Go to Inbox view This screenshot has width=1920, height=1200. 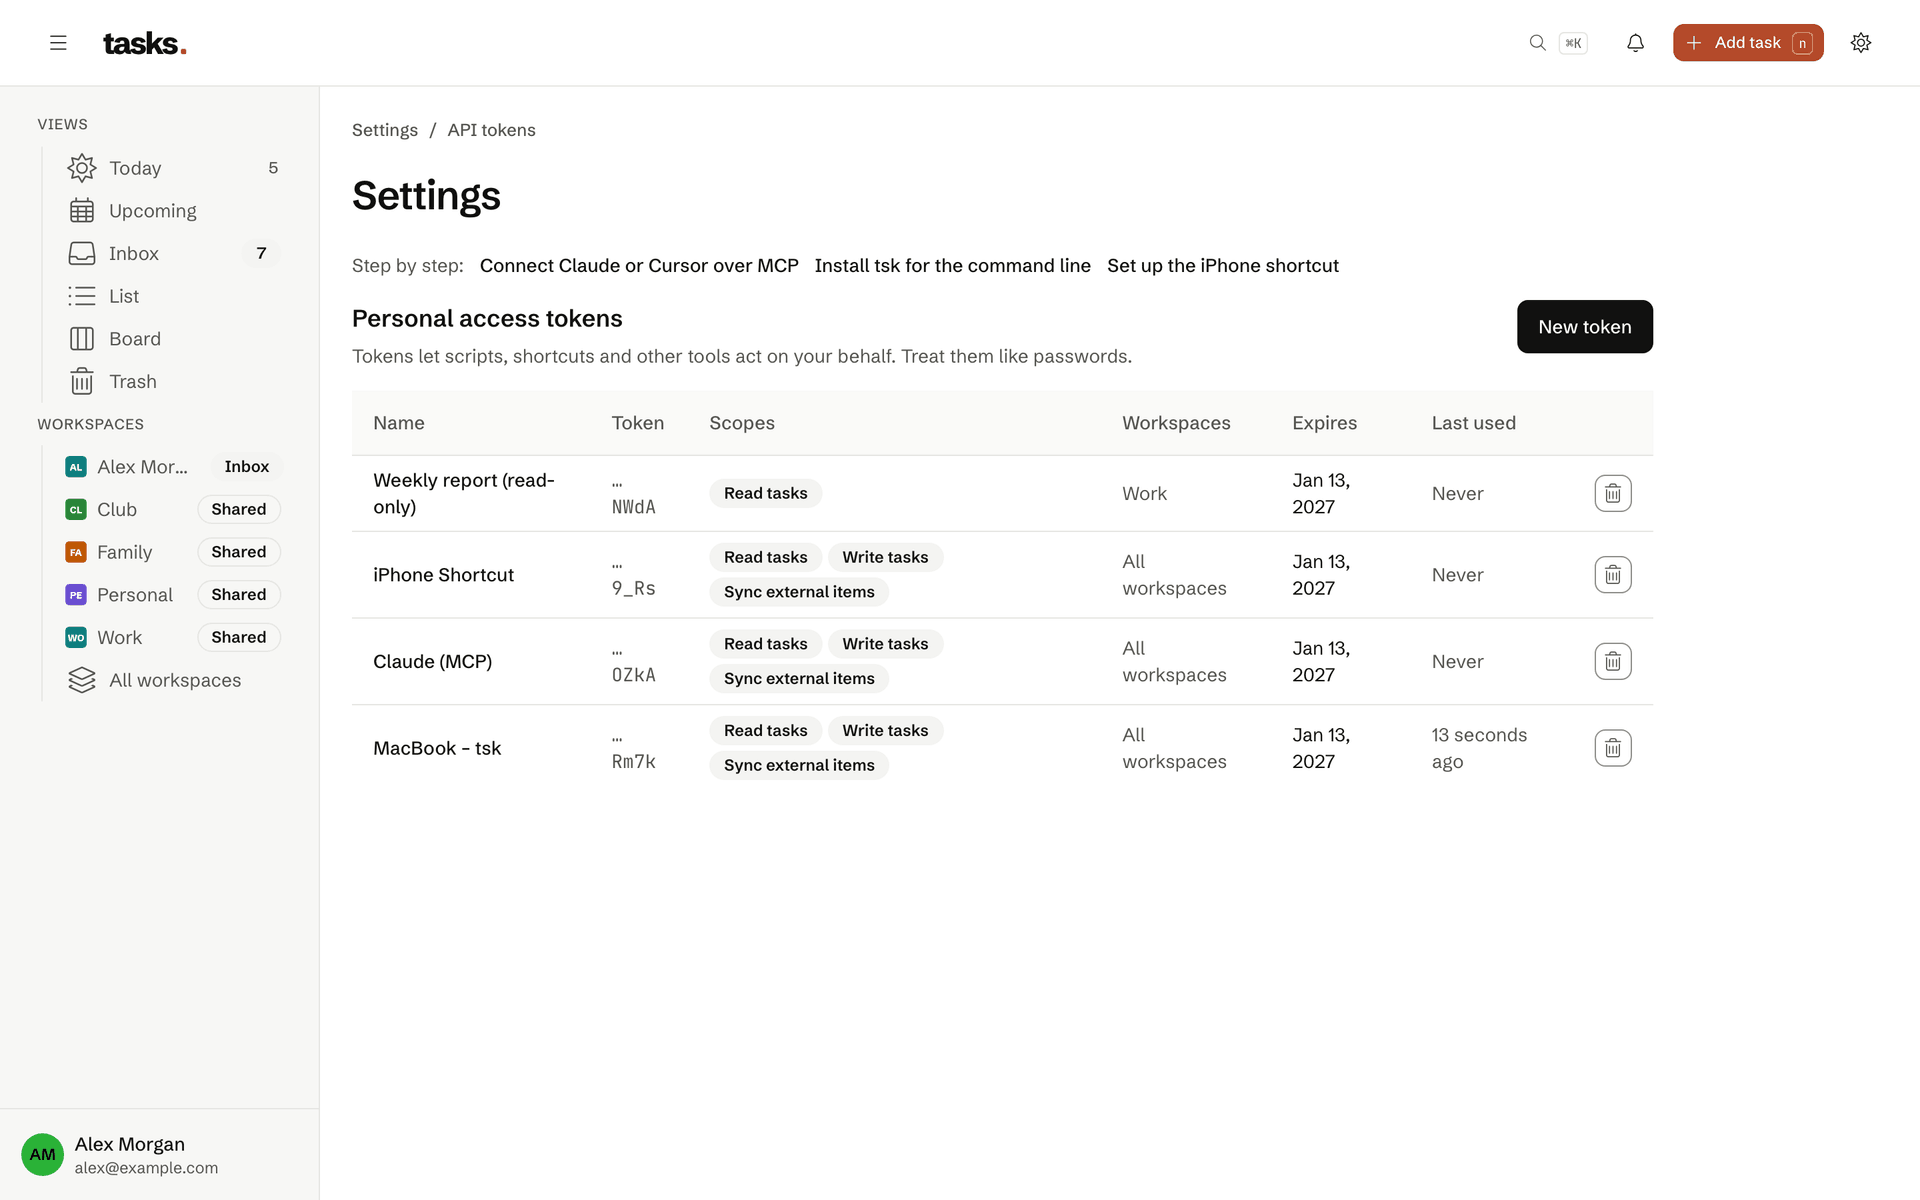point(174,254)
